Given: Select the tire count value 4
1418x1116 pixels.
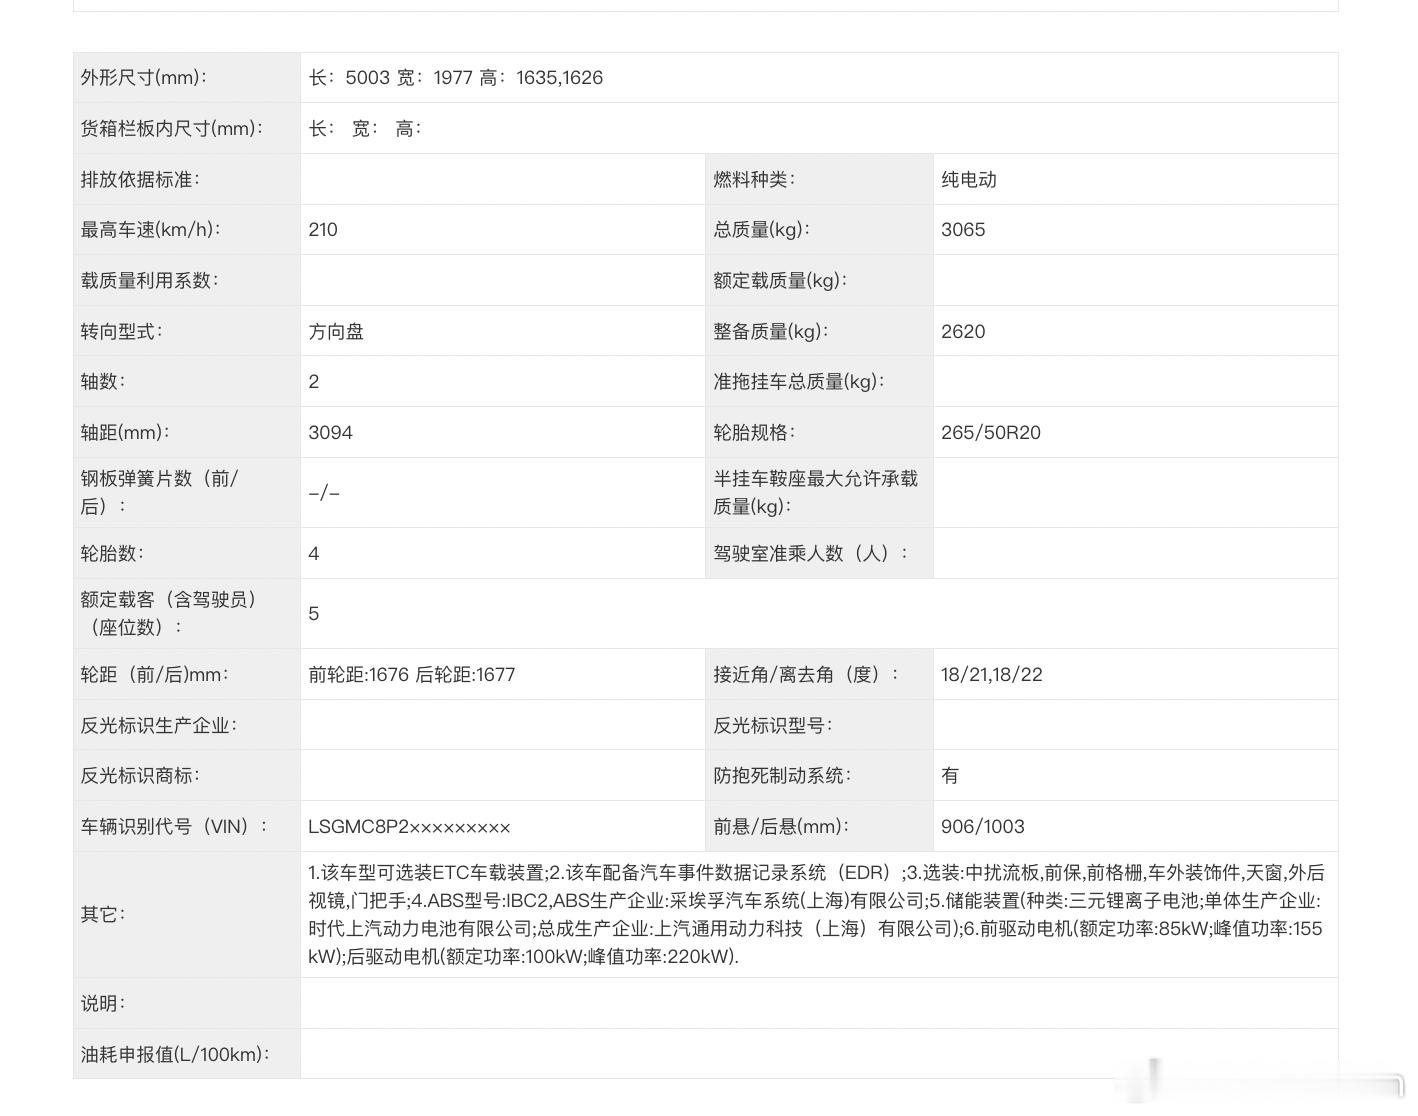Looking at the screenshot, I should (314, 554).
